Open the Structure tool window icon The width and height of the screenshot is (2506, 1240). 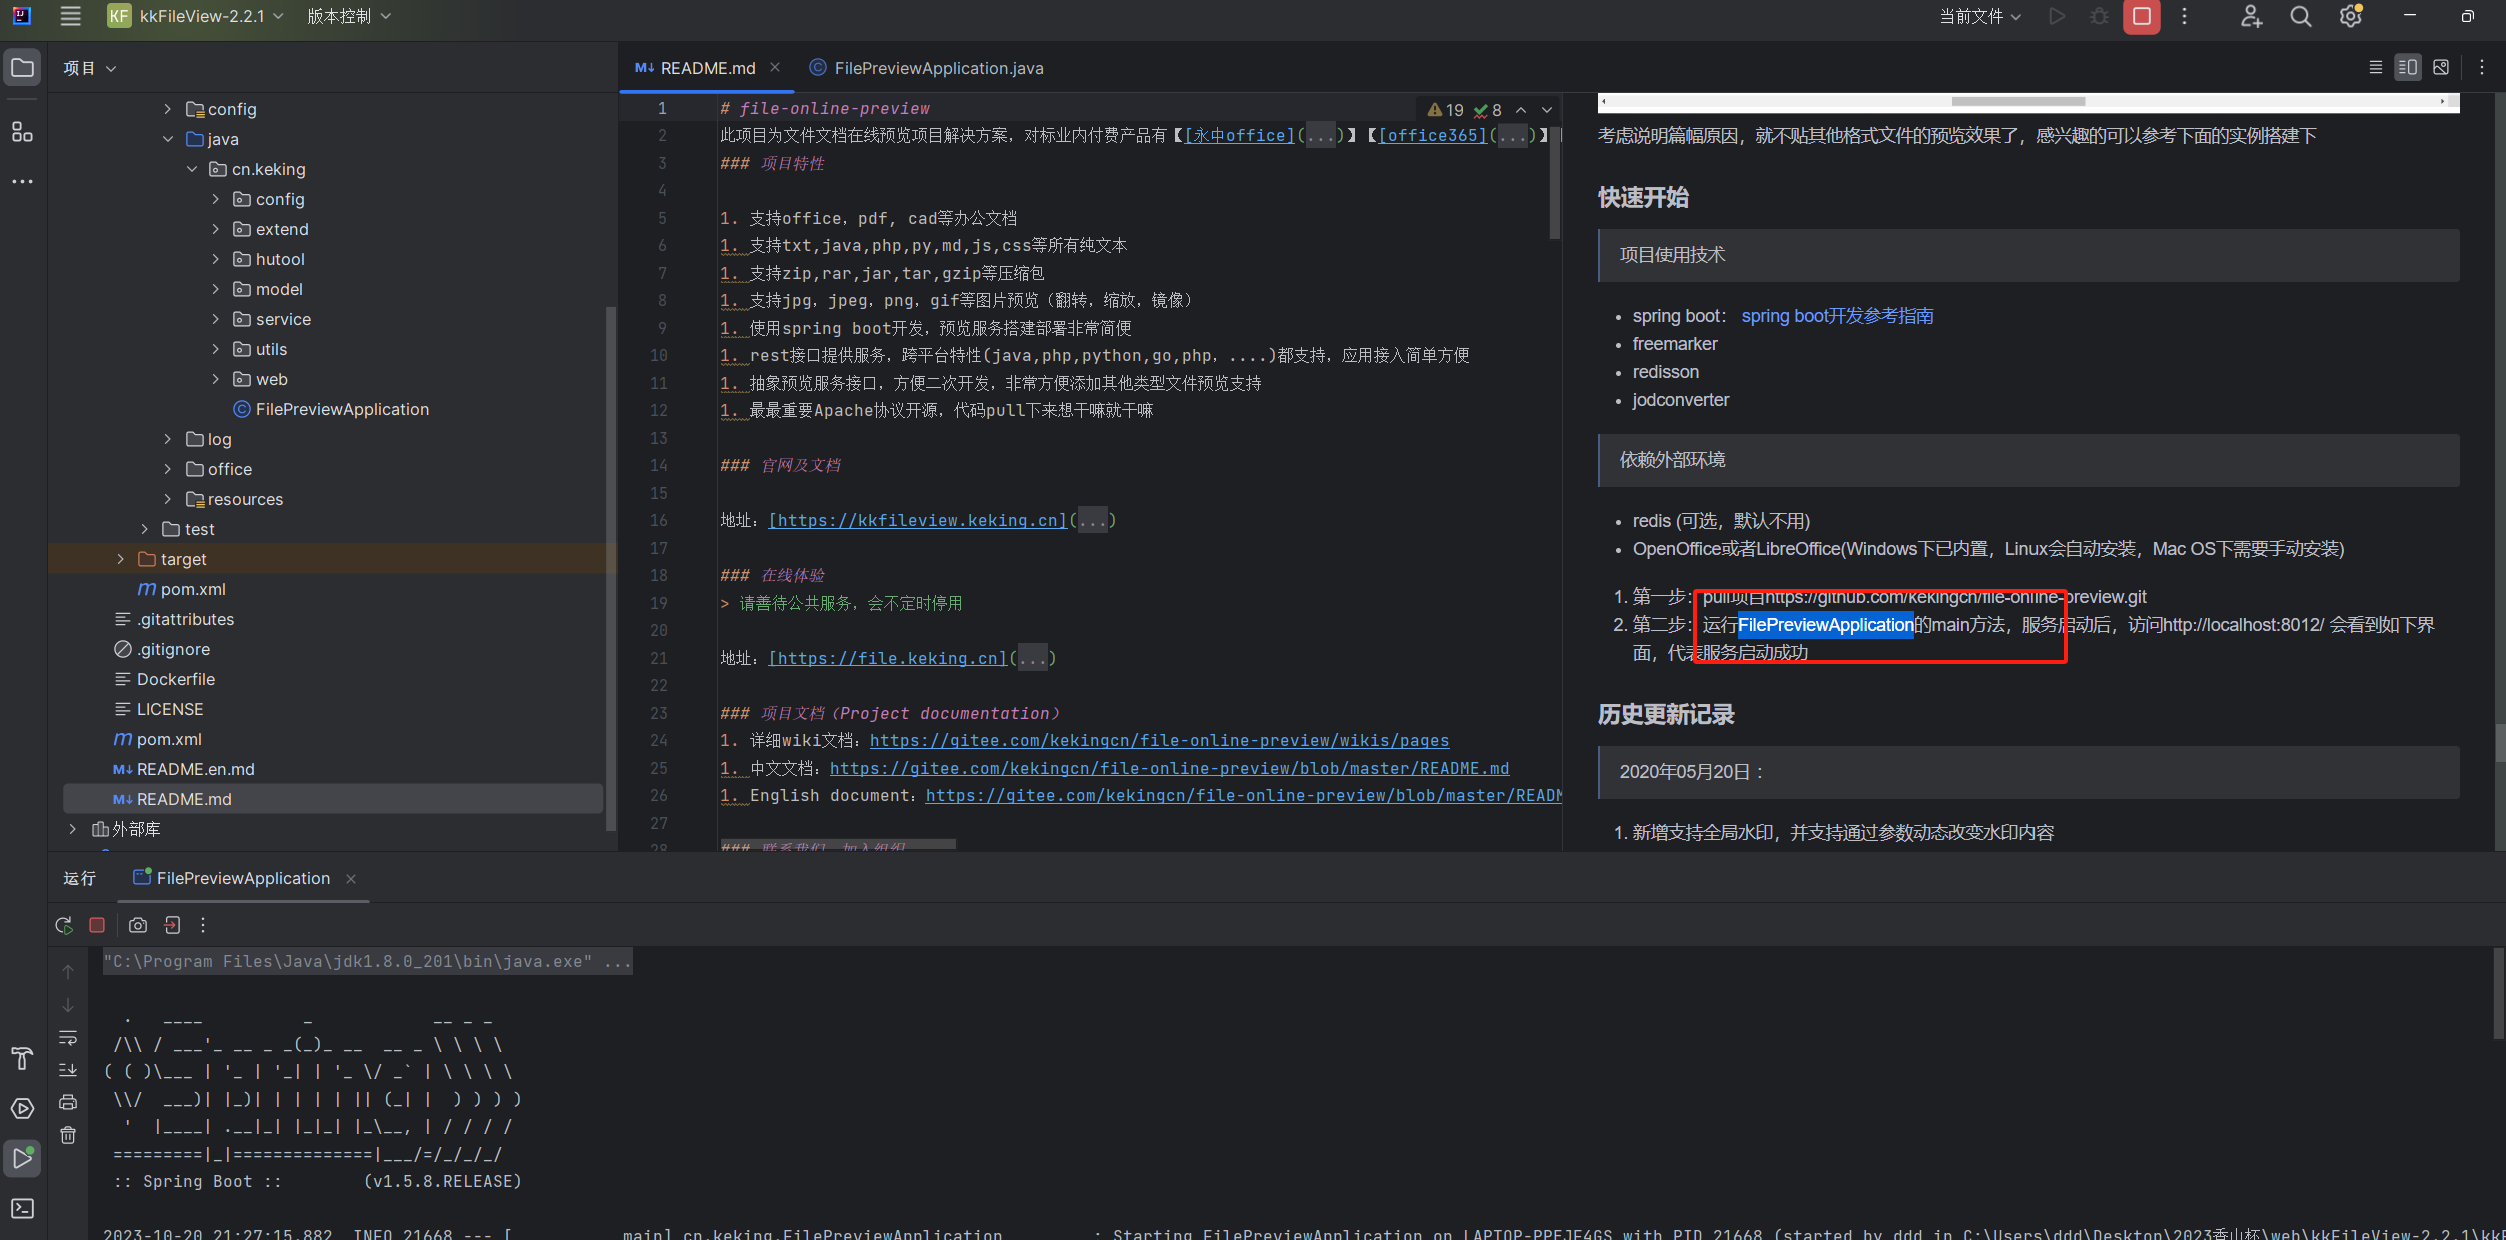(22, 132)
